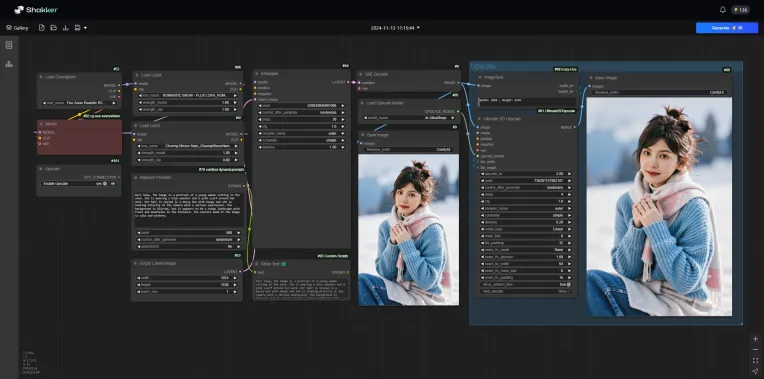Decrease height in Empty Latent Image
This screenshot has height=379, width=764.
tap(139, 285)
